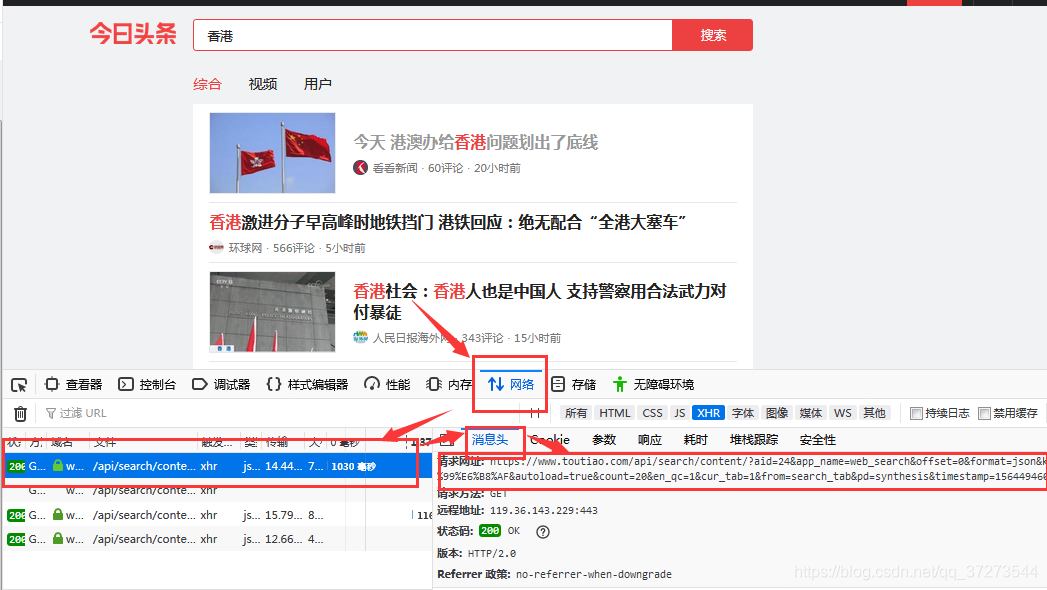Image resolution: width=1047 pixels, height=590 pixels.
Task: Select the request row with 12.66 transfer
Action: (218, 539)
